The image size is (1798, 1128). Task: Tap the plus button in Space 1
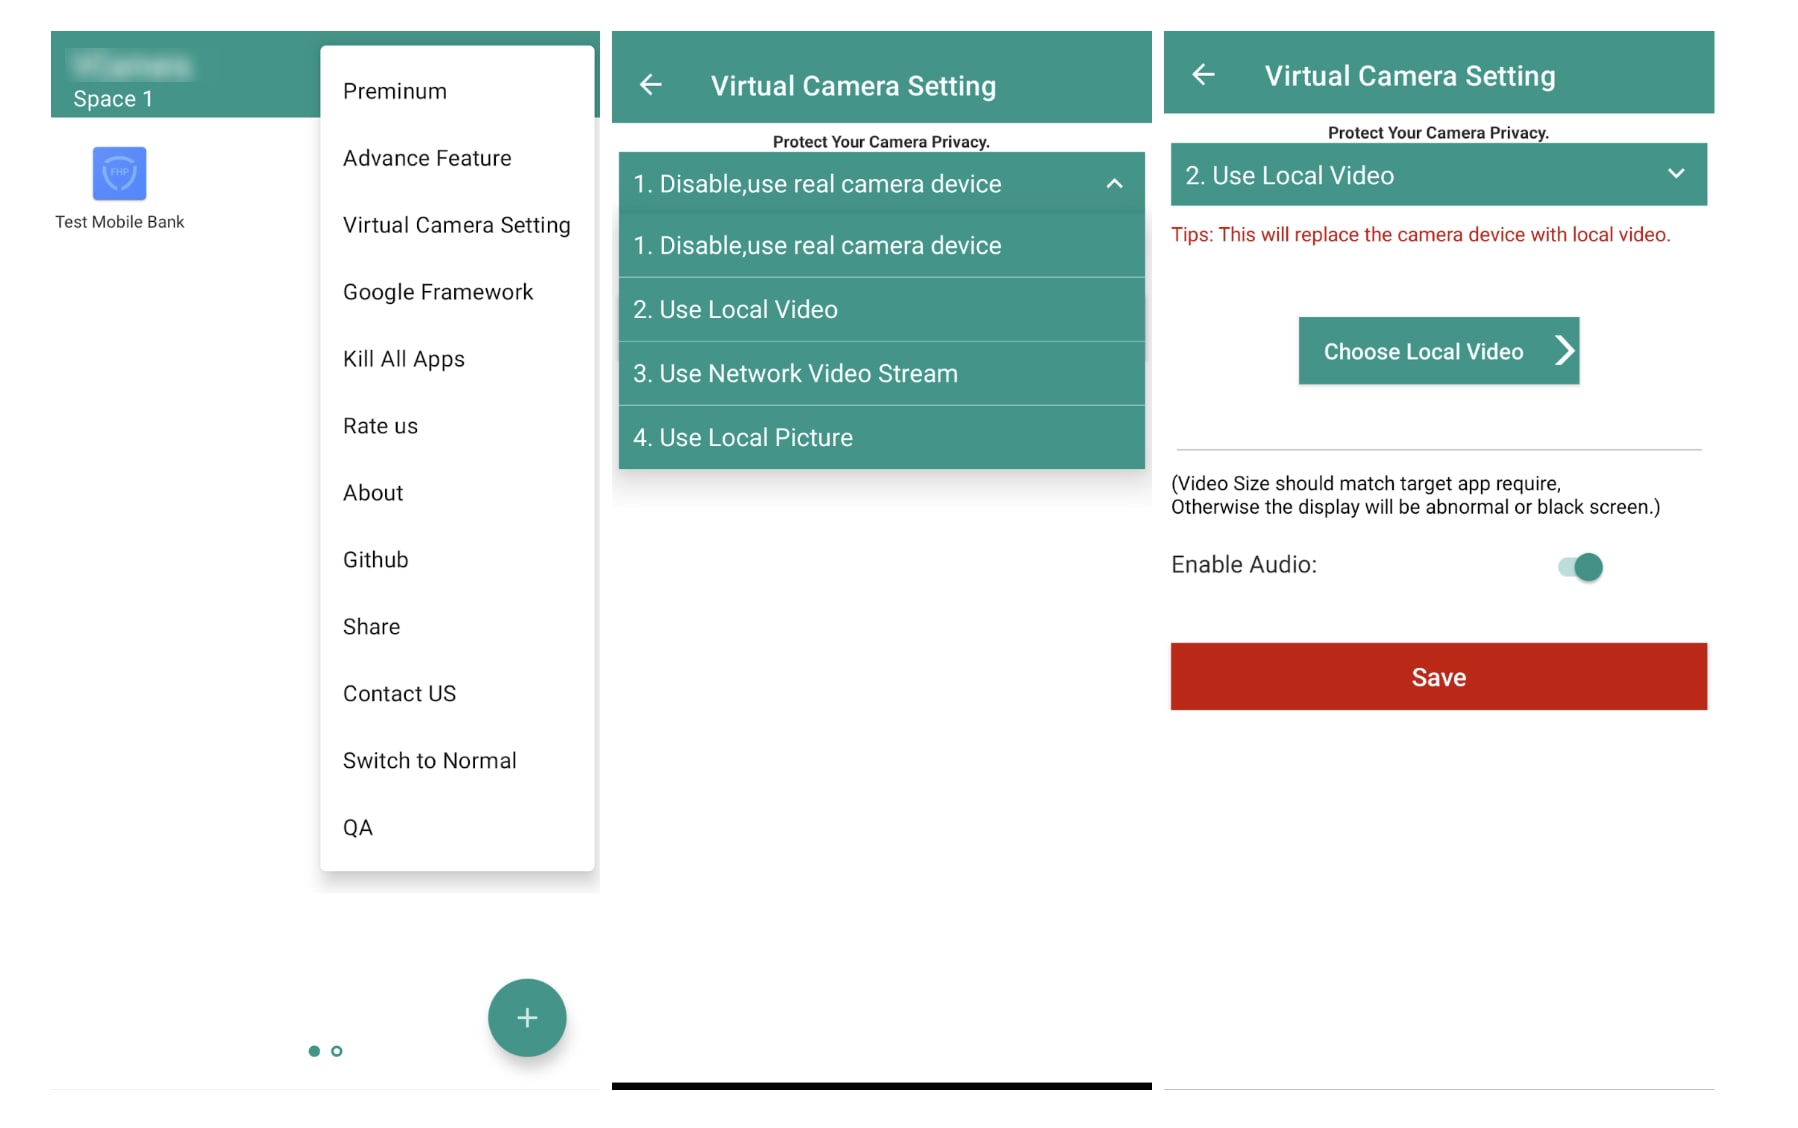pyautogui.click(x=526, y=1017)
